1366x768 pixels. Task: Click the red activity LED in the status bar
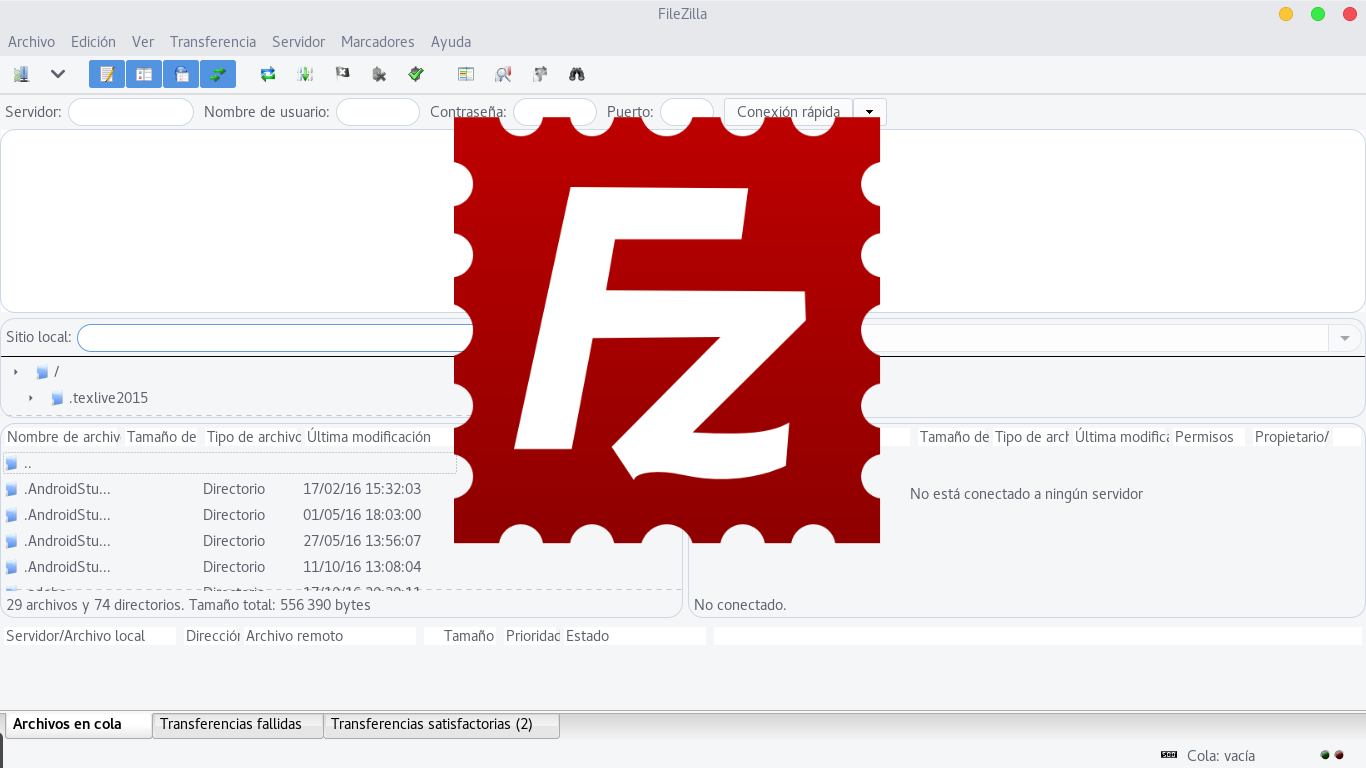[1339, 755]
